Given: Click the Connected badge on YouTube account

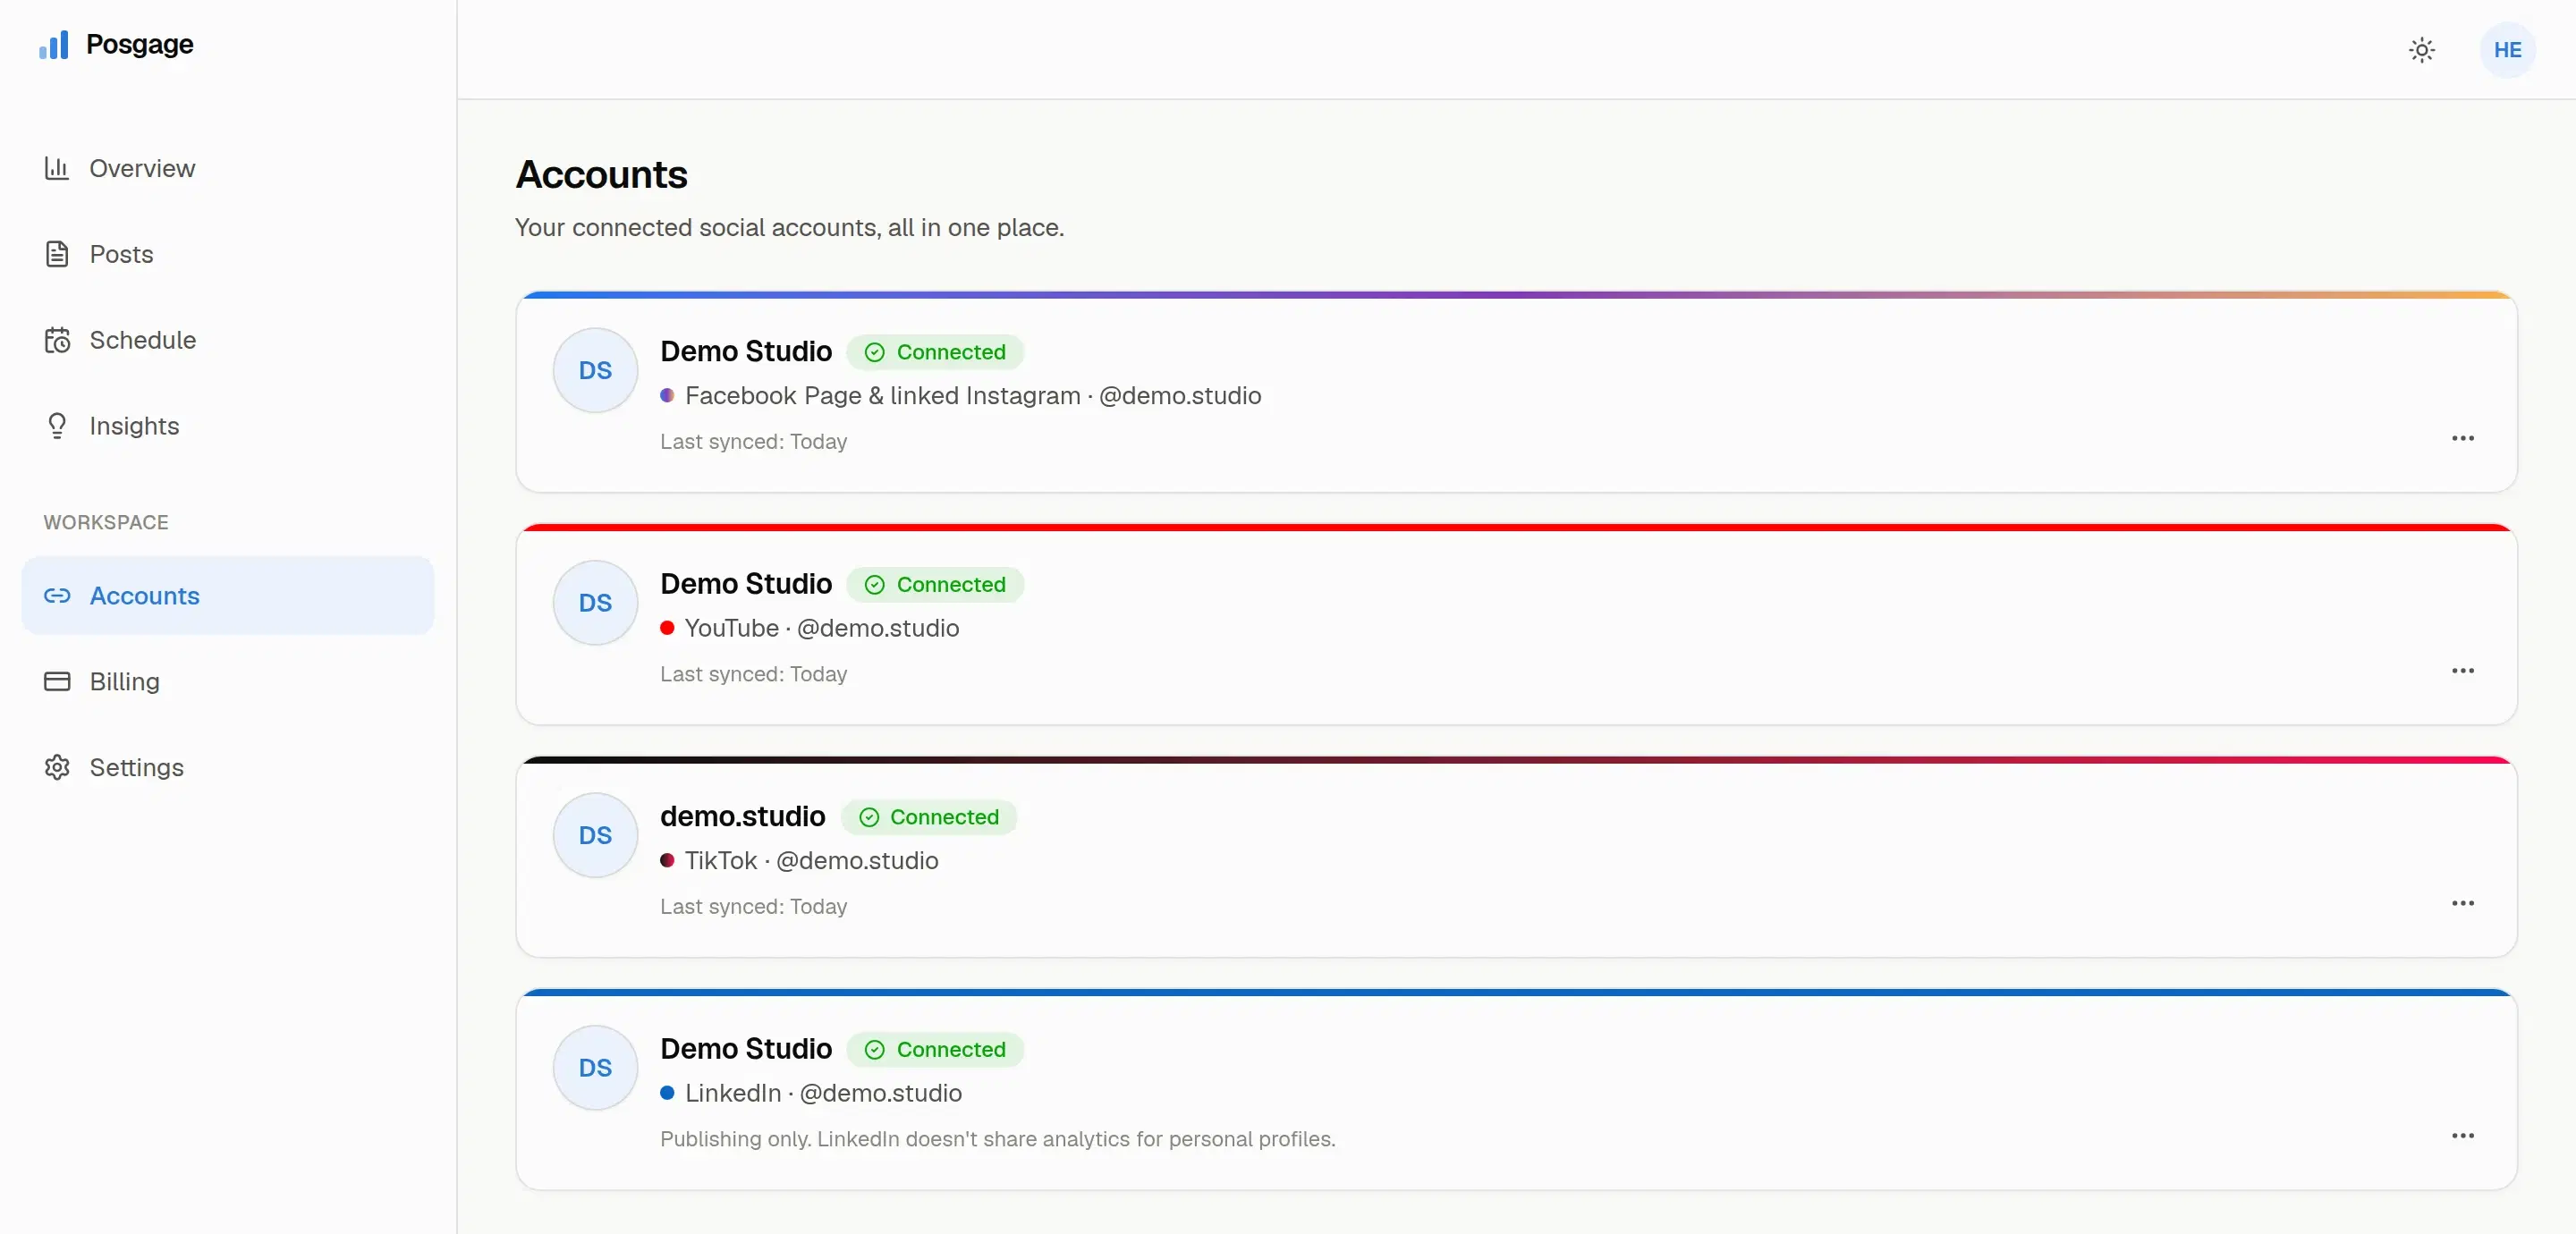Looking at the screenshot, I should pyautogui.click(x=935, y=585).
